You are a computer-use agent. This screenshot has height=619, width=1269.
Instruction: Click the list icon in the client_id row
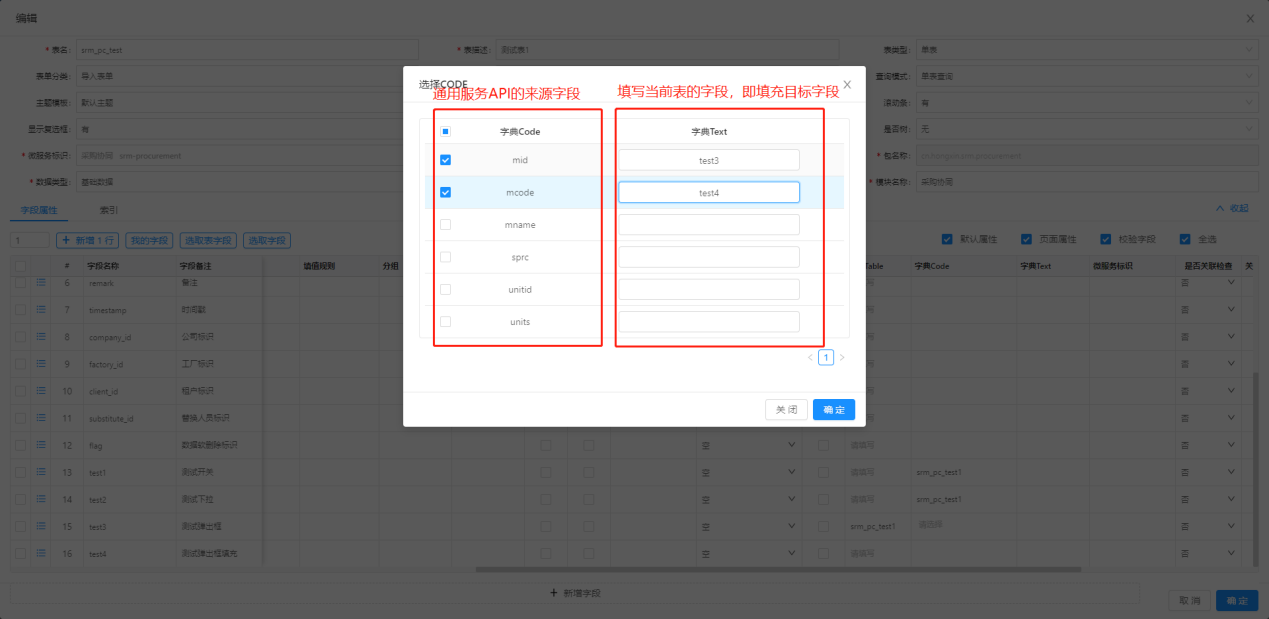coord(42,391)
